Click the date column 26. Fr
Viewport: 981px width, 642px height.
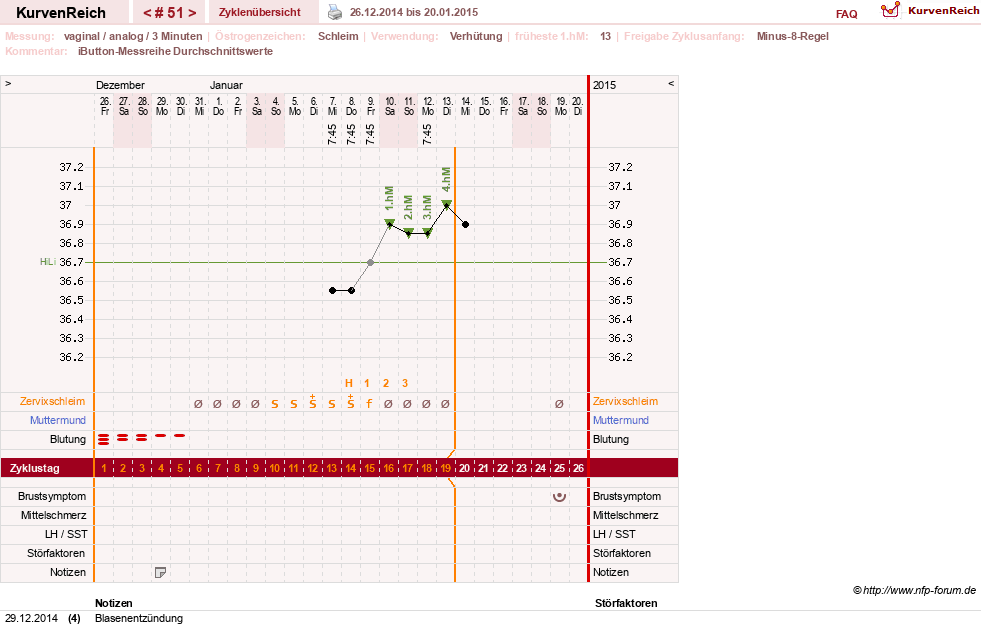(x=104, y=106)
